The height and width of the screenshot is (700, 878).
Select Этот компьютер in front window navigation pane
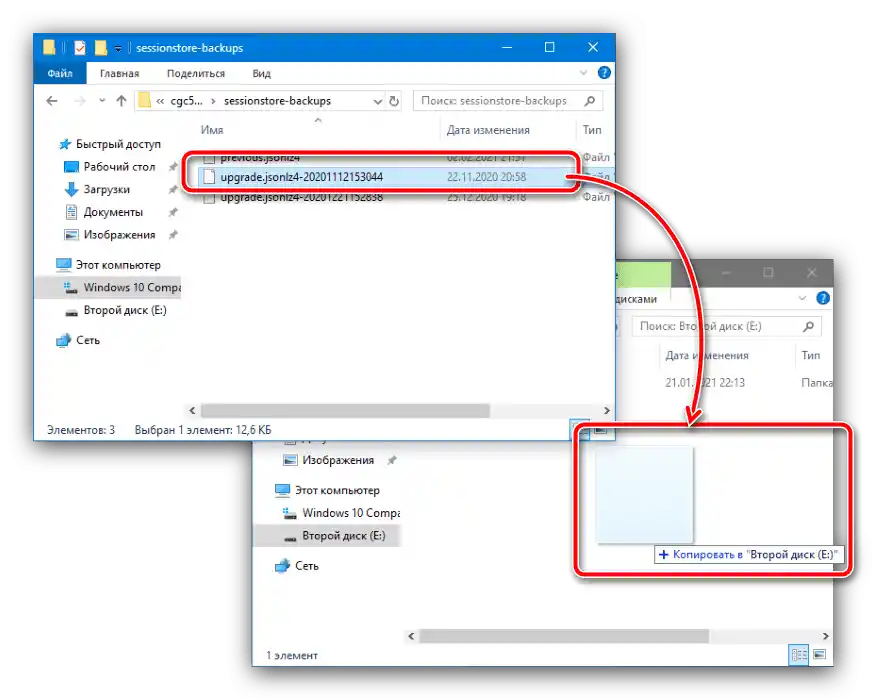click(118, 265)
